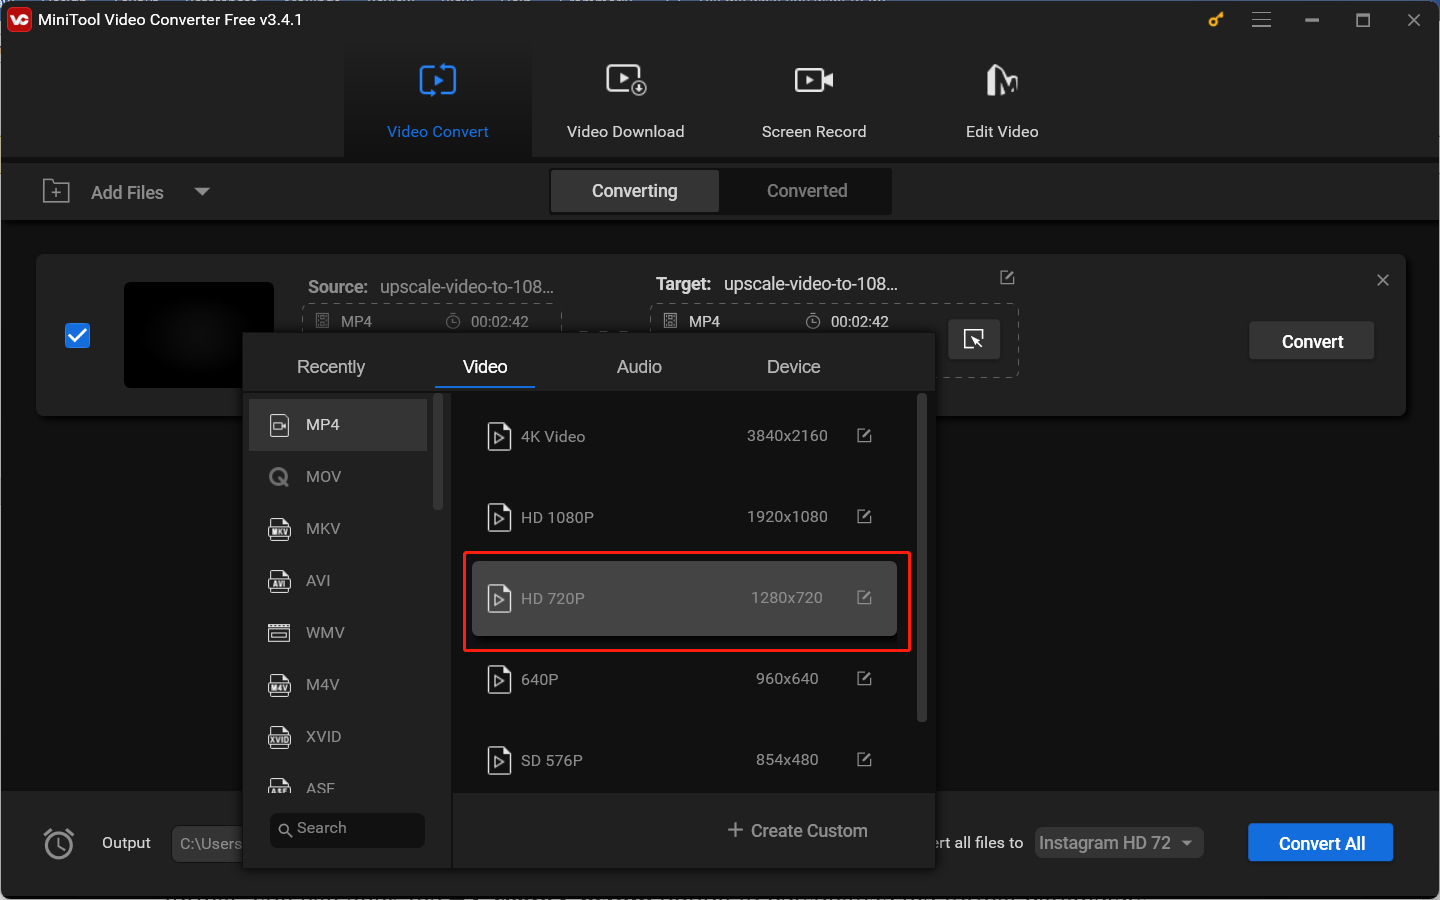Remove the file with the X icon
Screen dimensions: 1440x900
click(x=1383, y=280)
